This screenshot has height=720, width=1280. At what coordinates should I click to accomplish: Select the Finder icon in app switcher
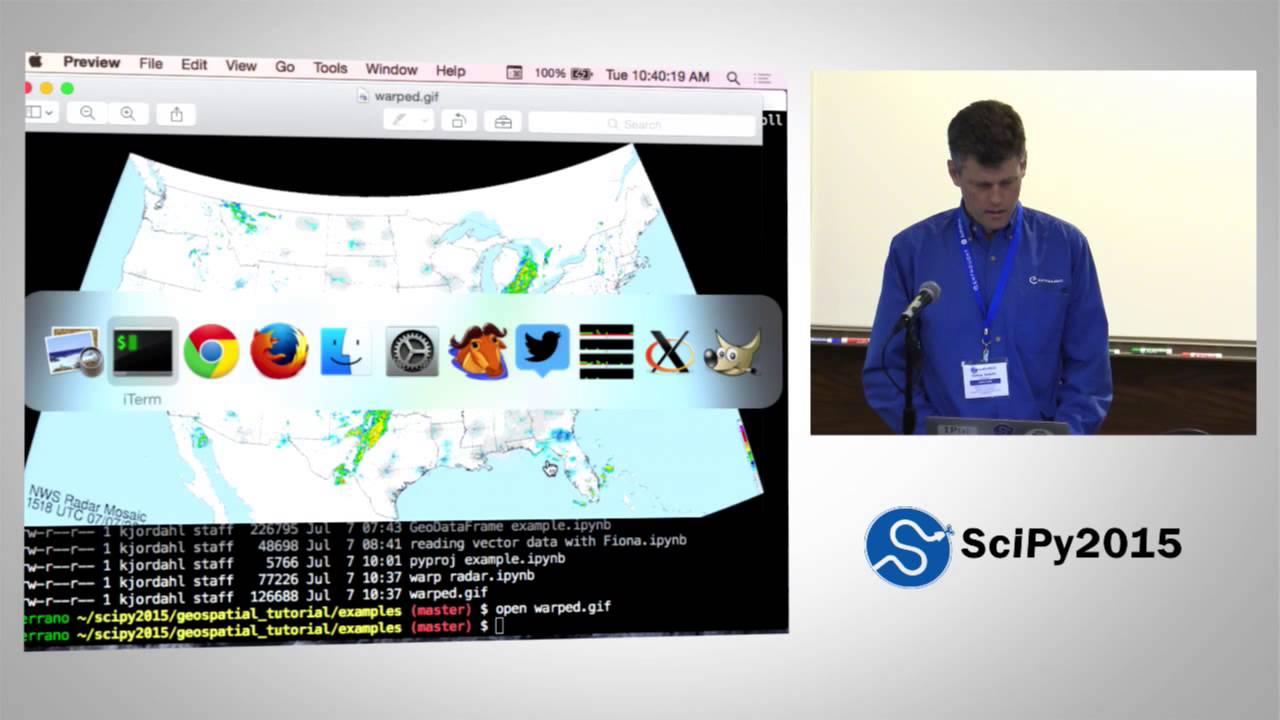(345, 352)
